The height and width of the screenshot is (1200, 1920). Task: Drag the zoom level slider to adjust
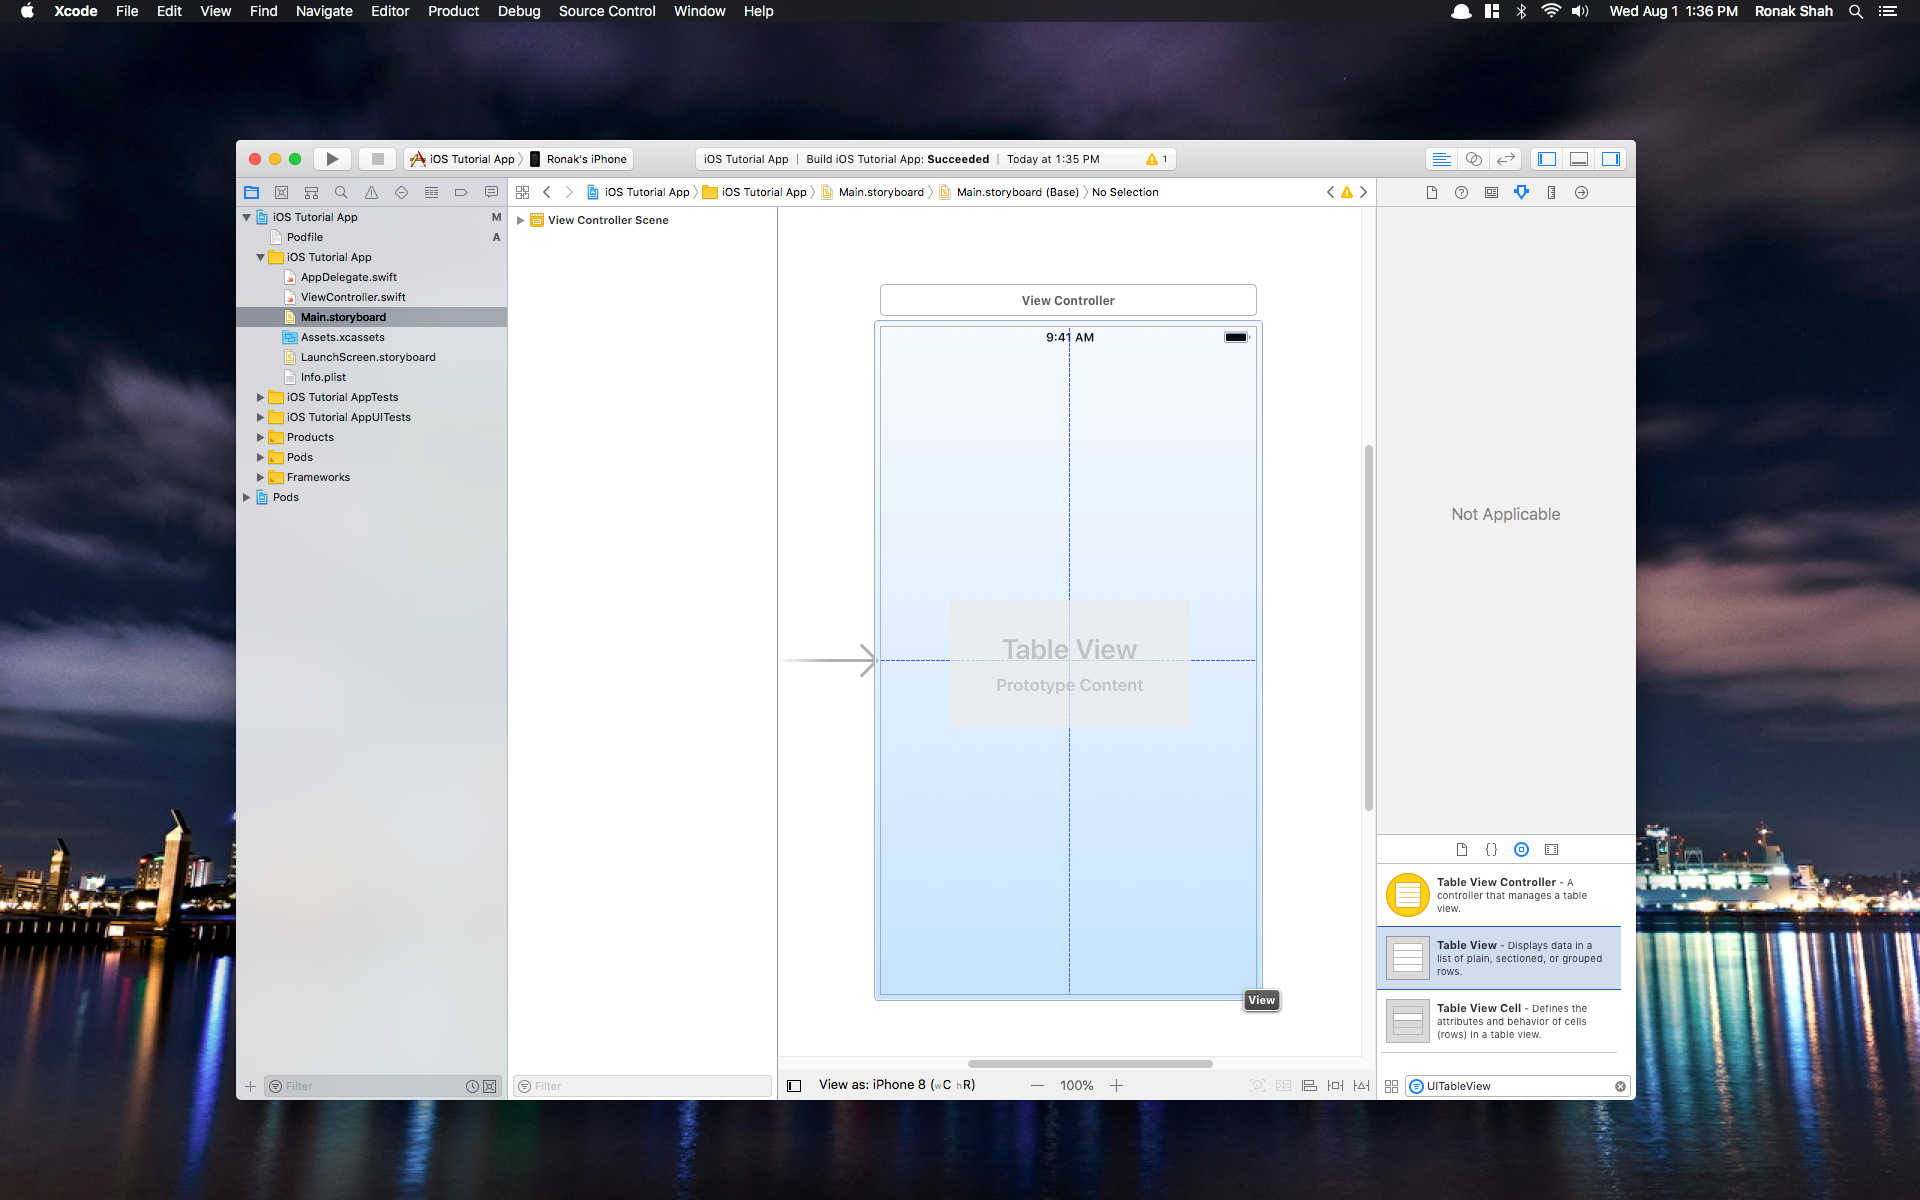point(1077,1084)
